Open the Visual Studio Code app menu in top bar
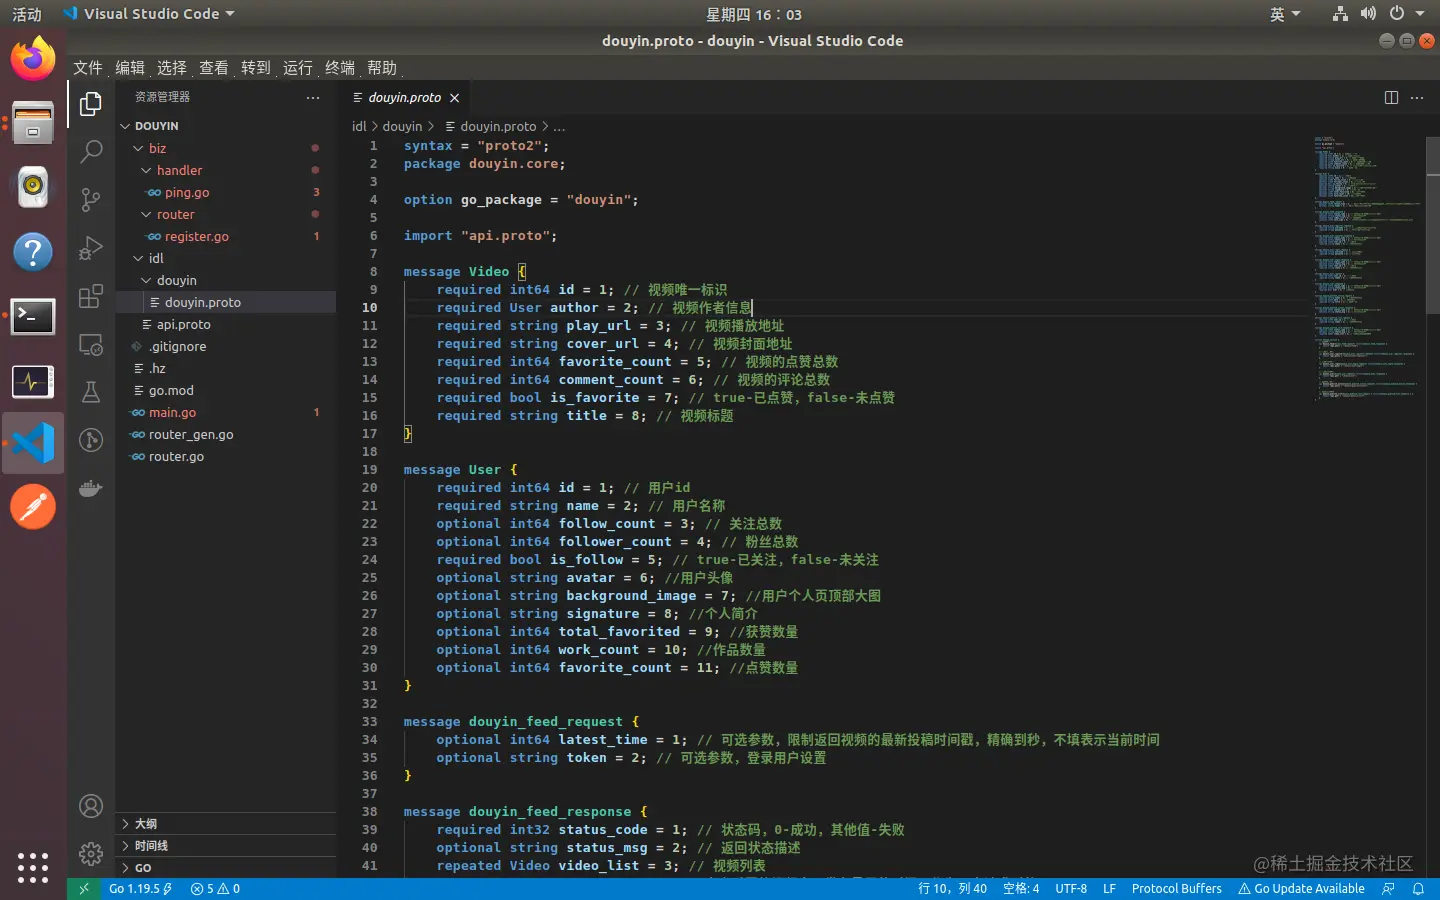Viewport: 1440px width, 900px height. [148, 14]
